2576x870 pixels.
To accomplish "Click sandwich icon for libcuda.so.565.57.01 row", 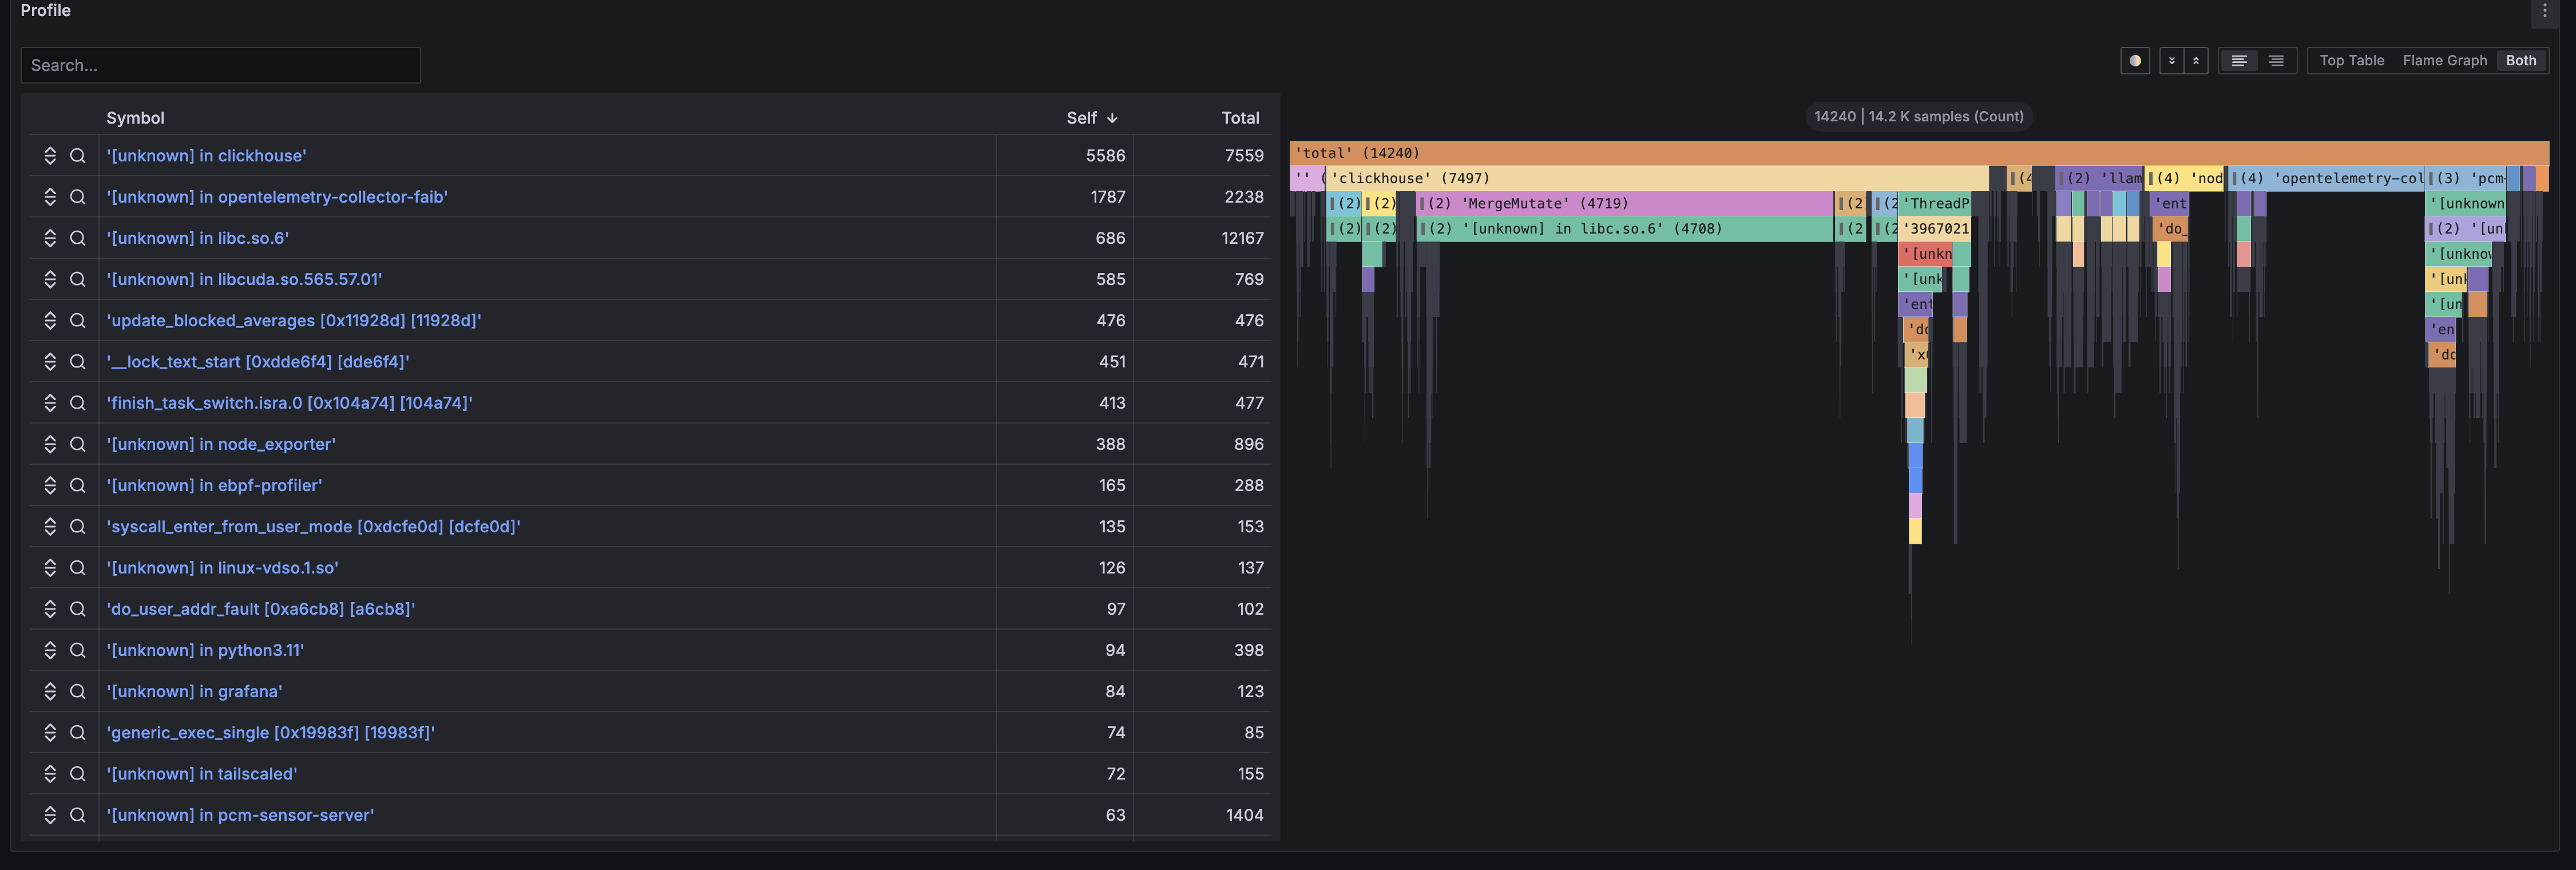I will pyautogui.click(x=50, y=279).
